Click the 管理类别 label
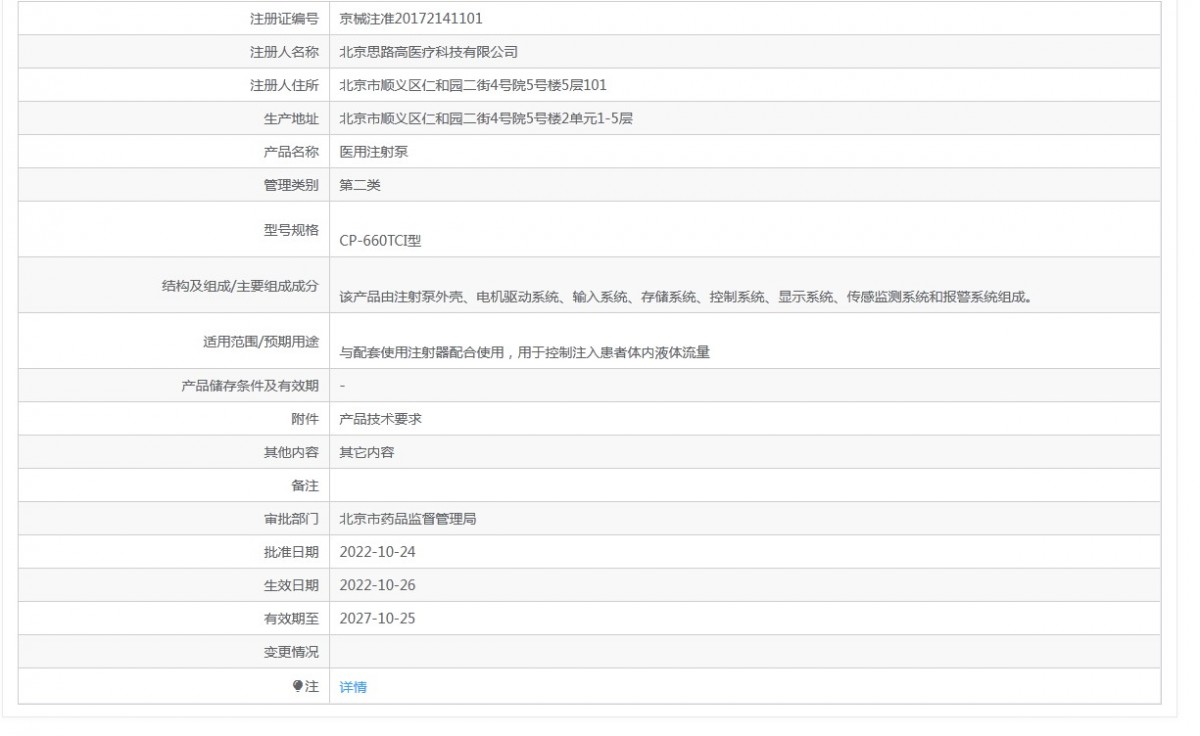This screenshot has height=736, width=1200. 291,185
